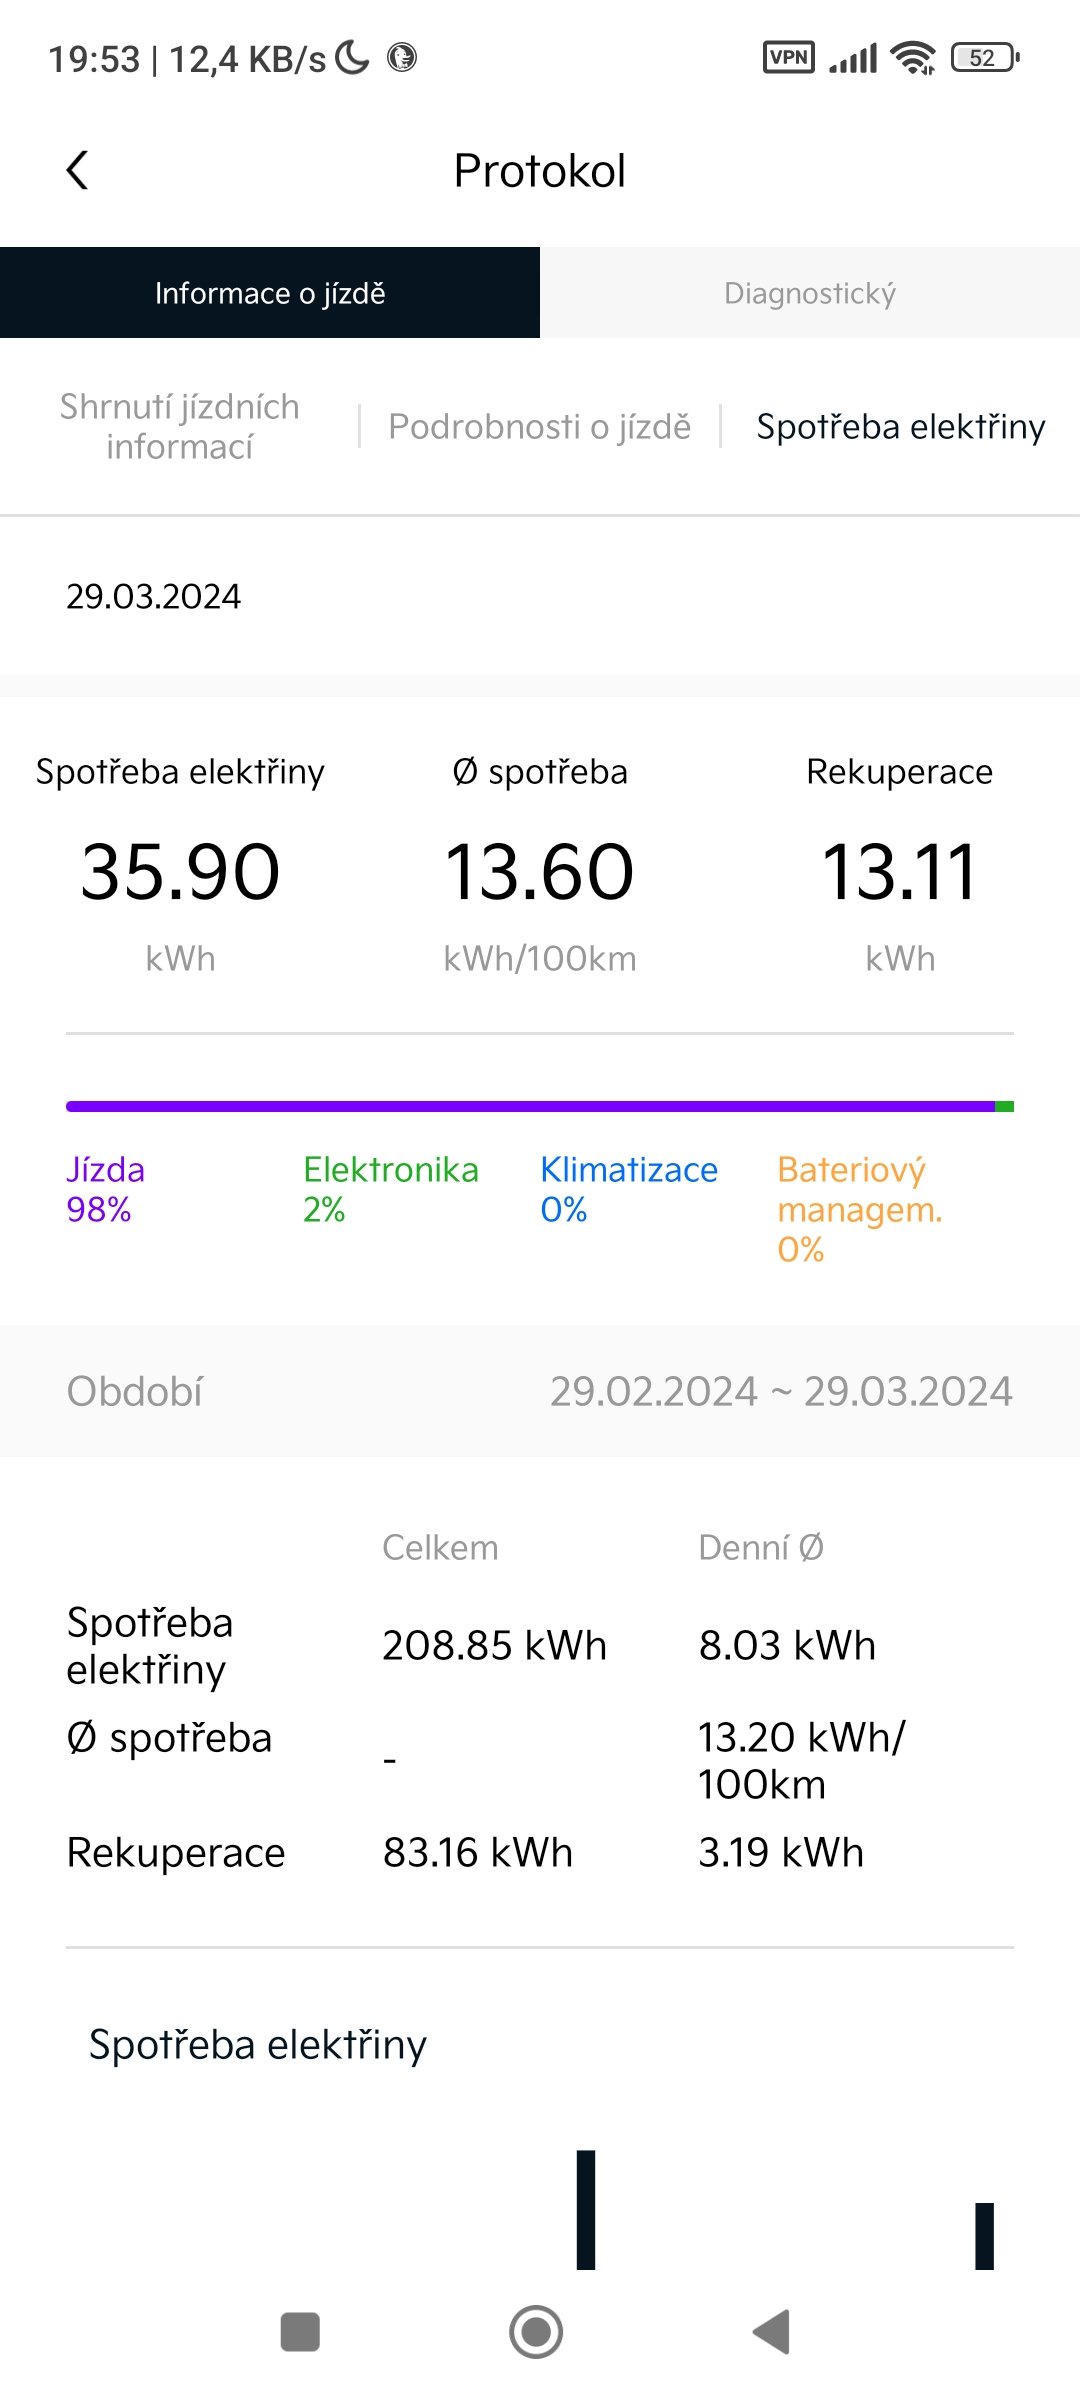Select the Informace o jízdě tab
The height and width of the screenshot is (2400, 1080).
[270, 292]
